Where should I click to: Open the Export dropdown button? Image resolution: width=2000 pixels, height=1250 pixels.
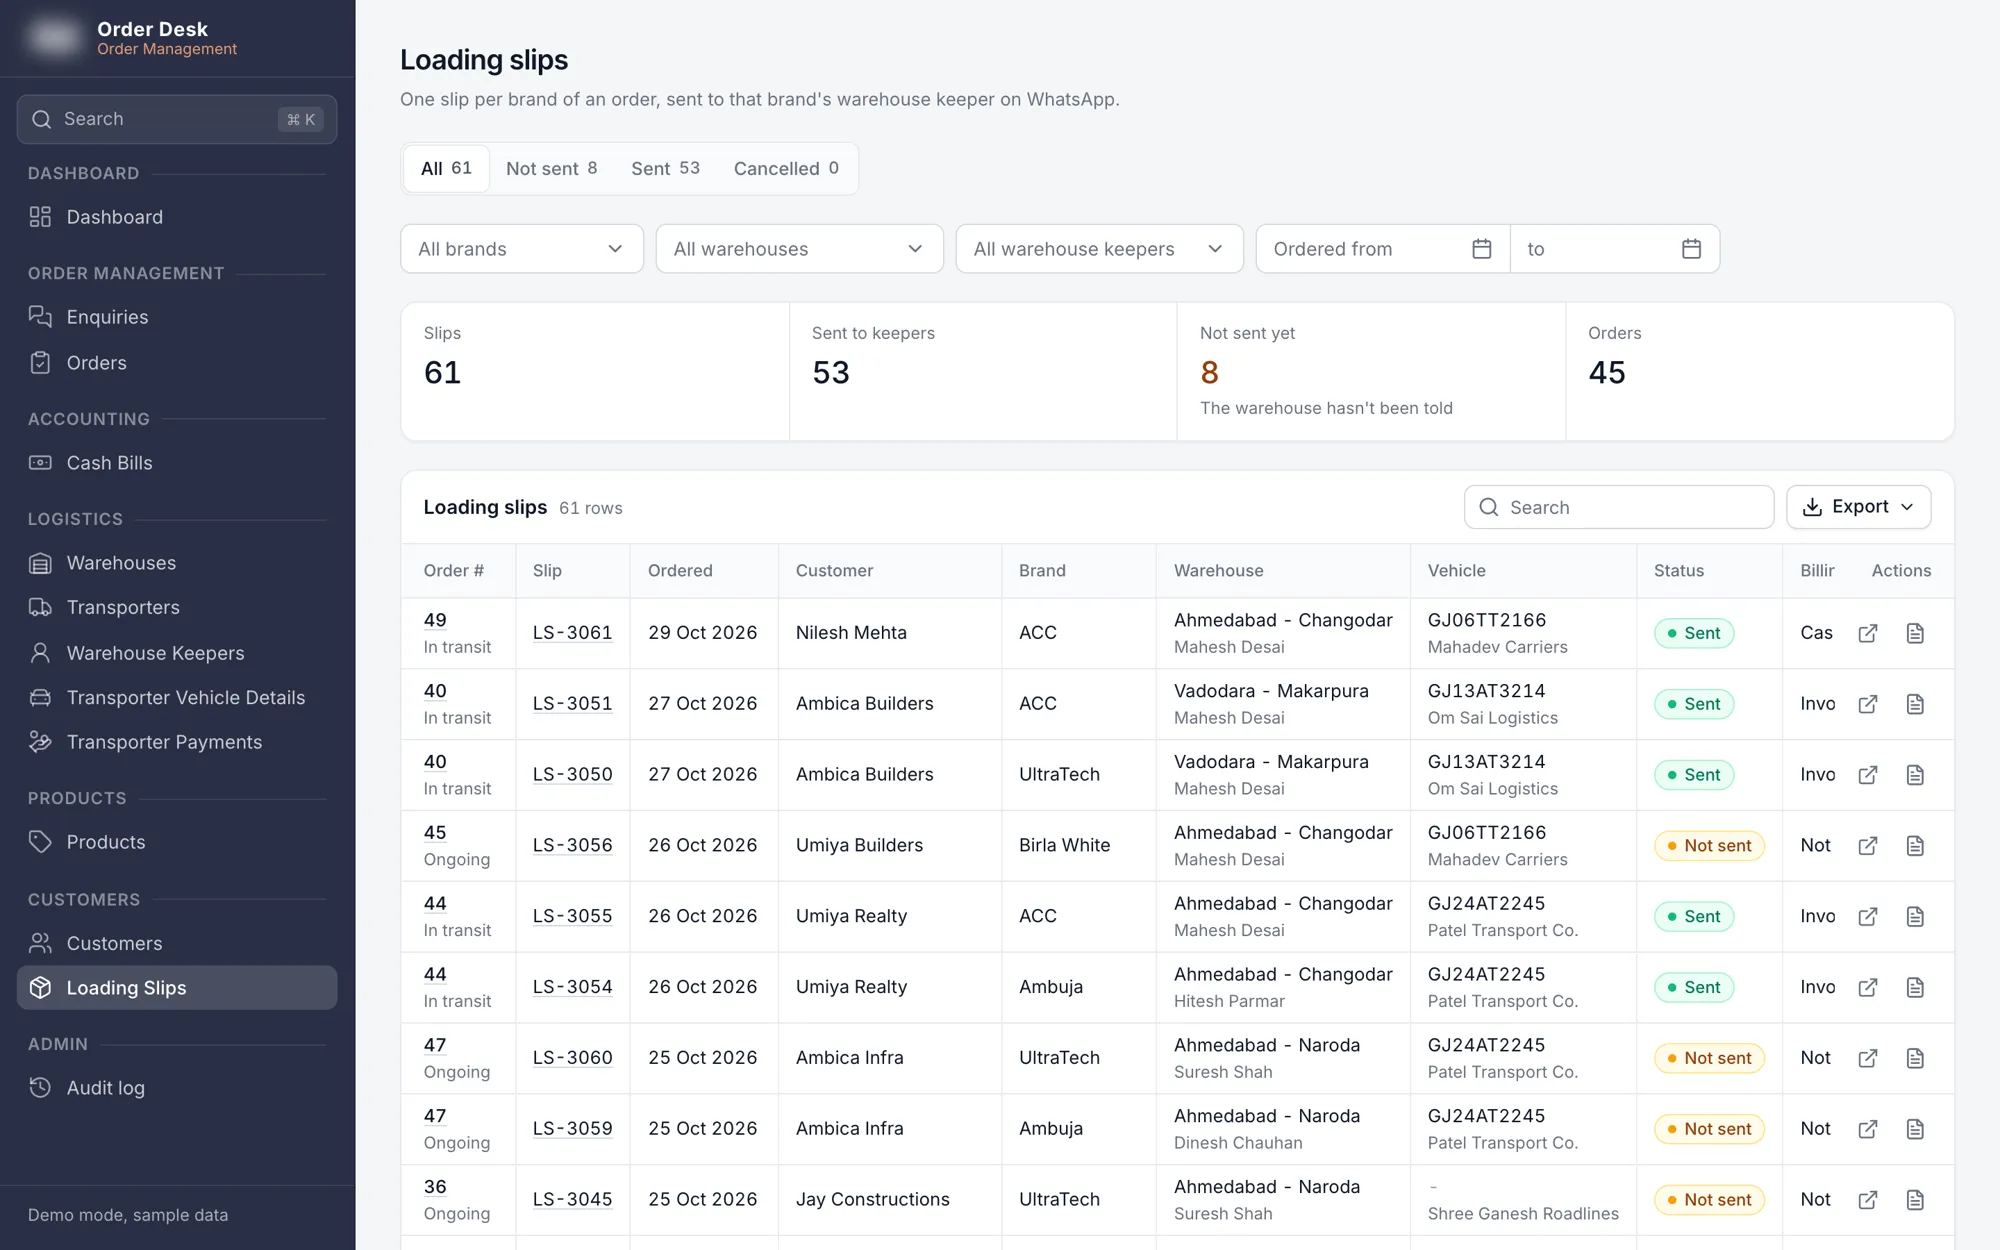point(1858,507)
